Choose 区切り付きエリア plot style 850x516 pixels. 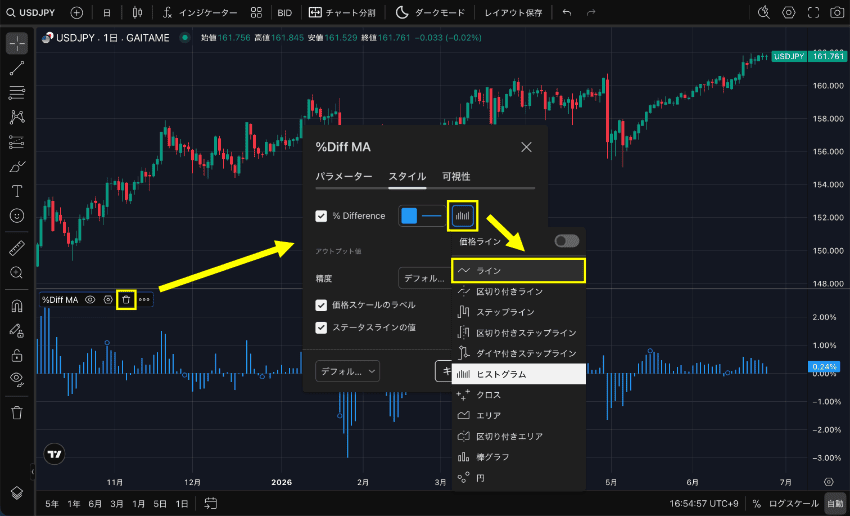pyautogui.click(x=518, y=436)
